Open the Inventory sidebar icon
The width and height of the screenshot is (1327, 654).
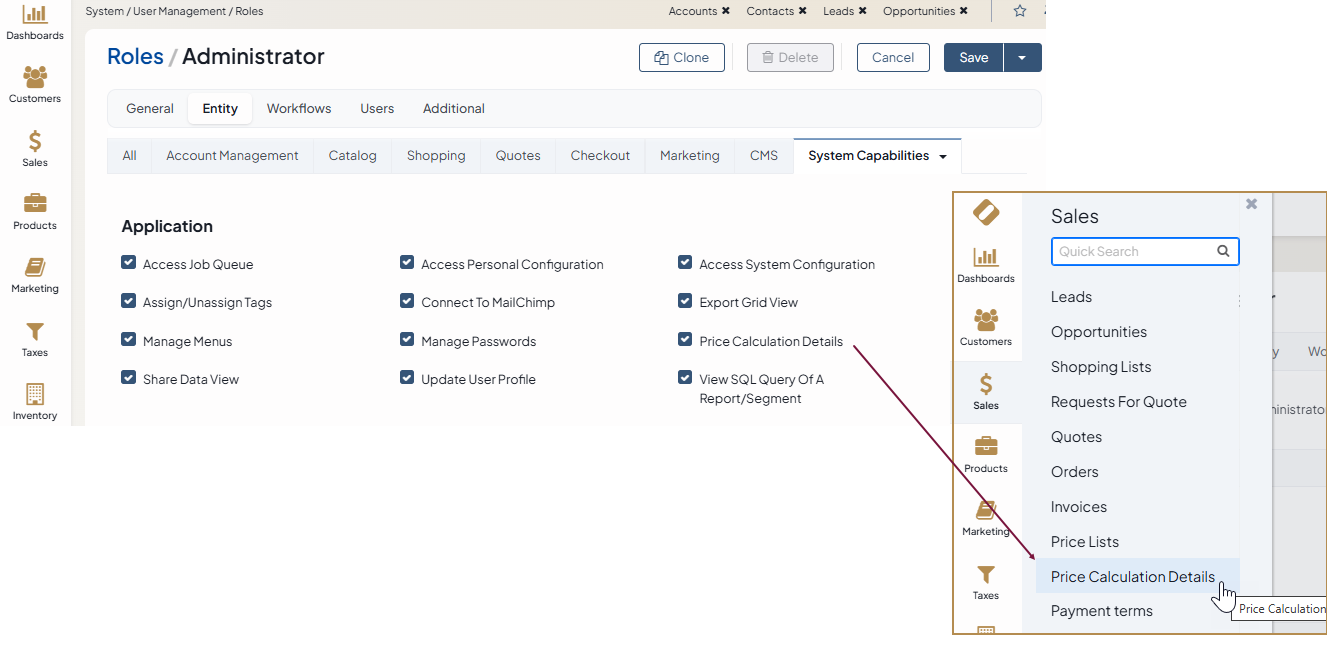(x=35, y=400)
